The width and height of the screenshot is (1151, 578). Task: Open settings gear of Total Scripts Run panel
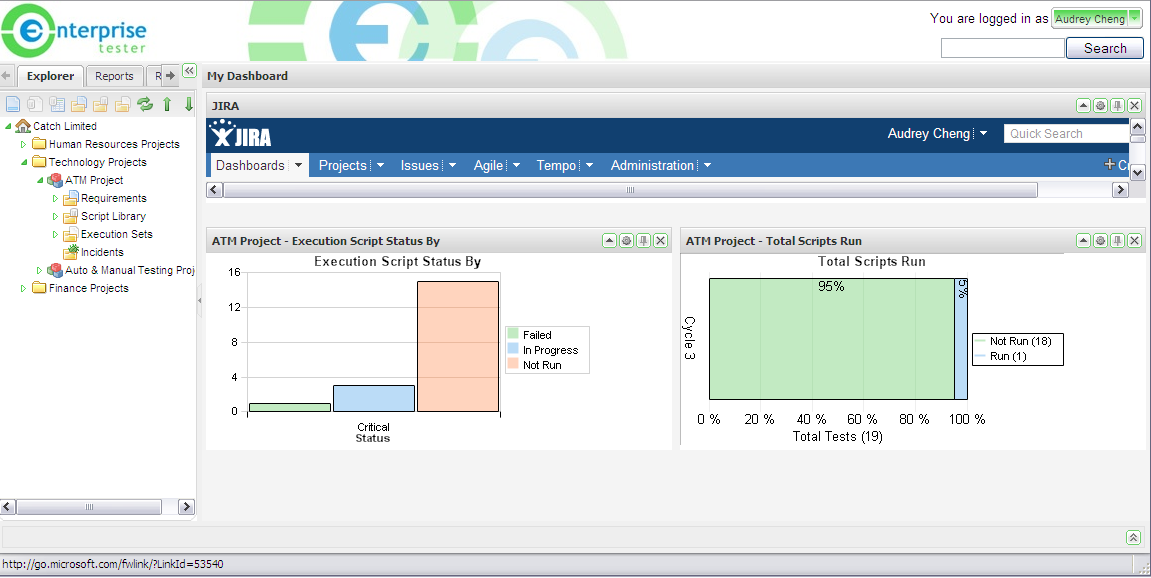point(1100,241)
